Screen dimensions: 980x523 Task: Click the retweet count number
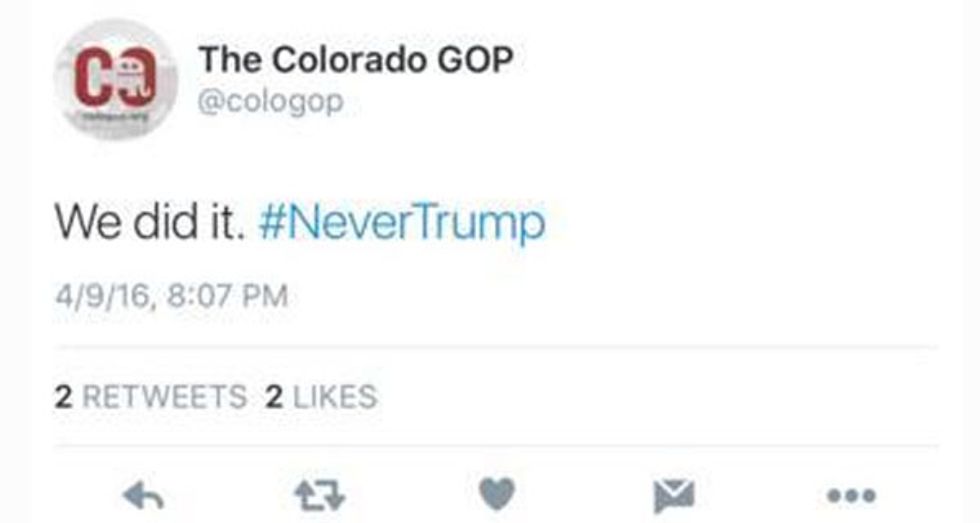pos(63,397)
